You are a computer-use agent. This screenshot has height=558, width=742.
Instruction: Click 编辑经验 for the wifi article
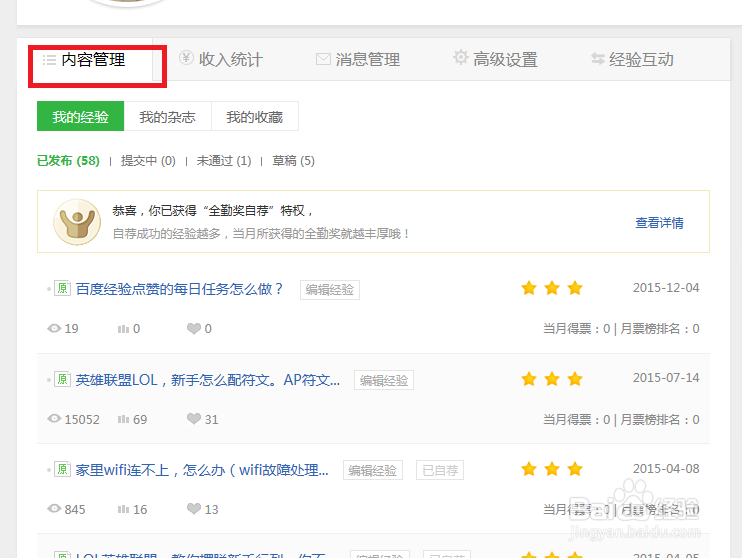click(373, 470)
